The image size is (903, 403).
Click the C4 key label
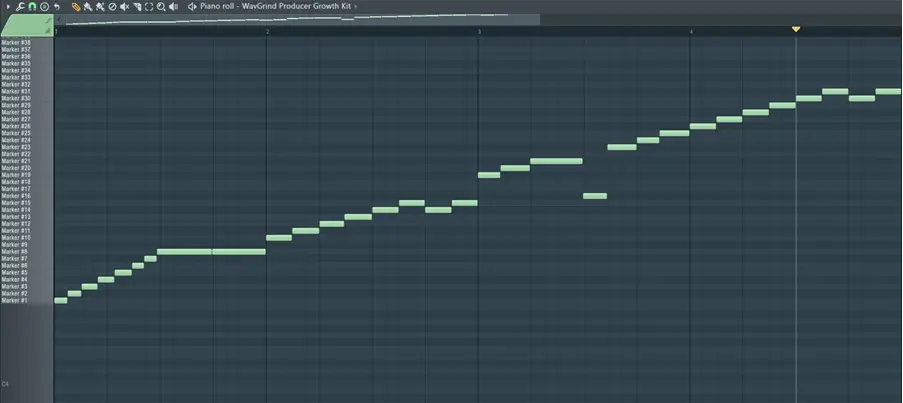tap(5, 384)
